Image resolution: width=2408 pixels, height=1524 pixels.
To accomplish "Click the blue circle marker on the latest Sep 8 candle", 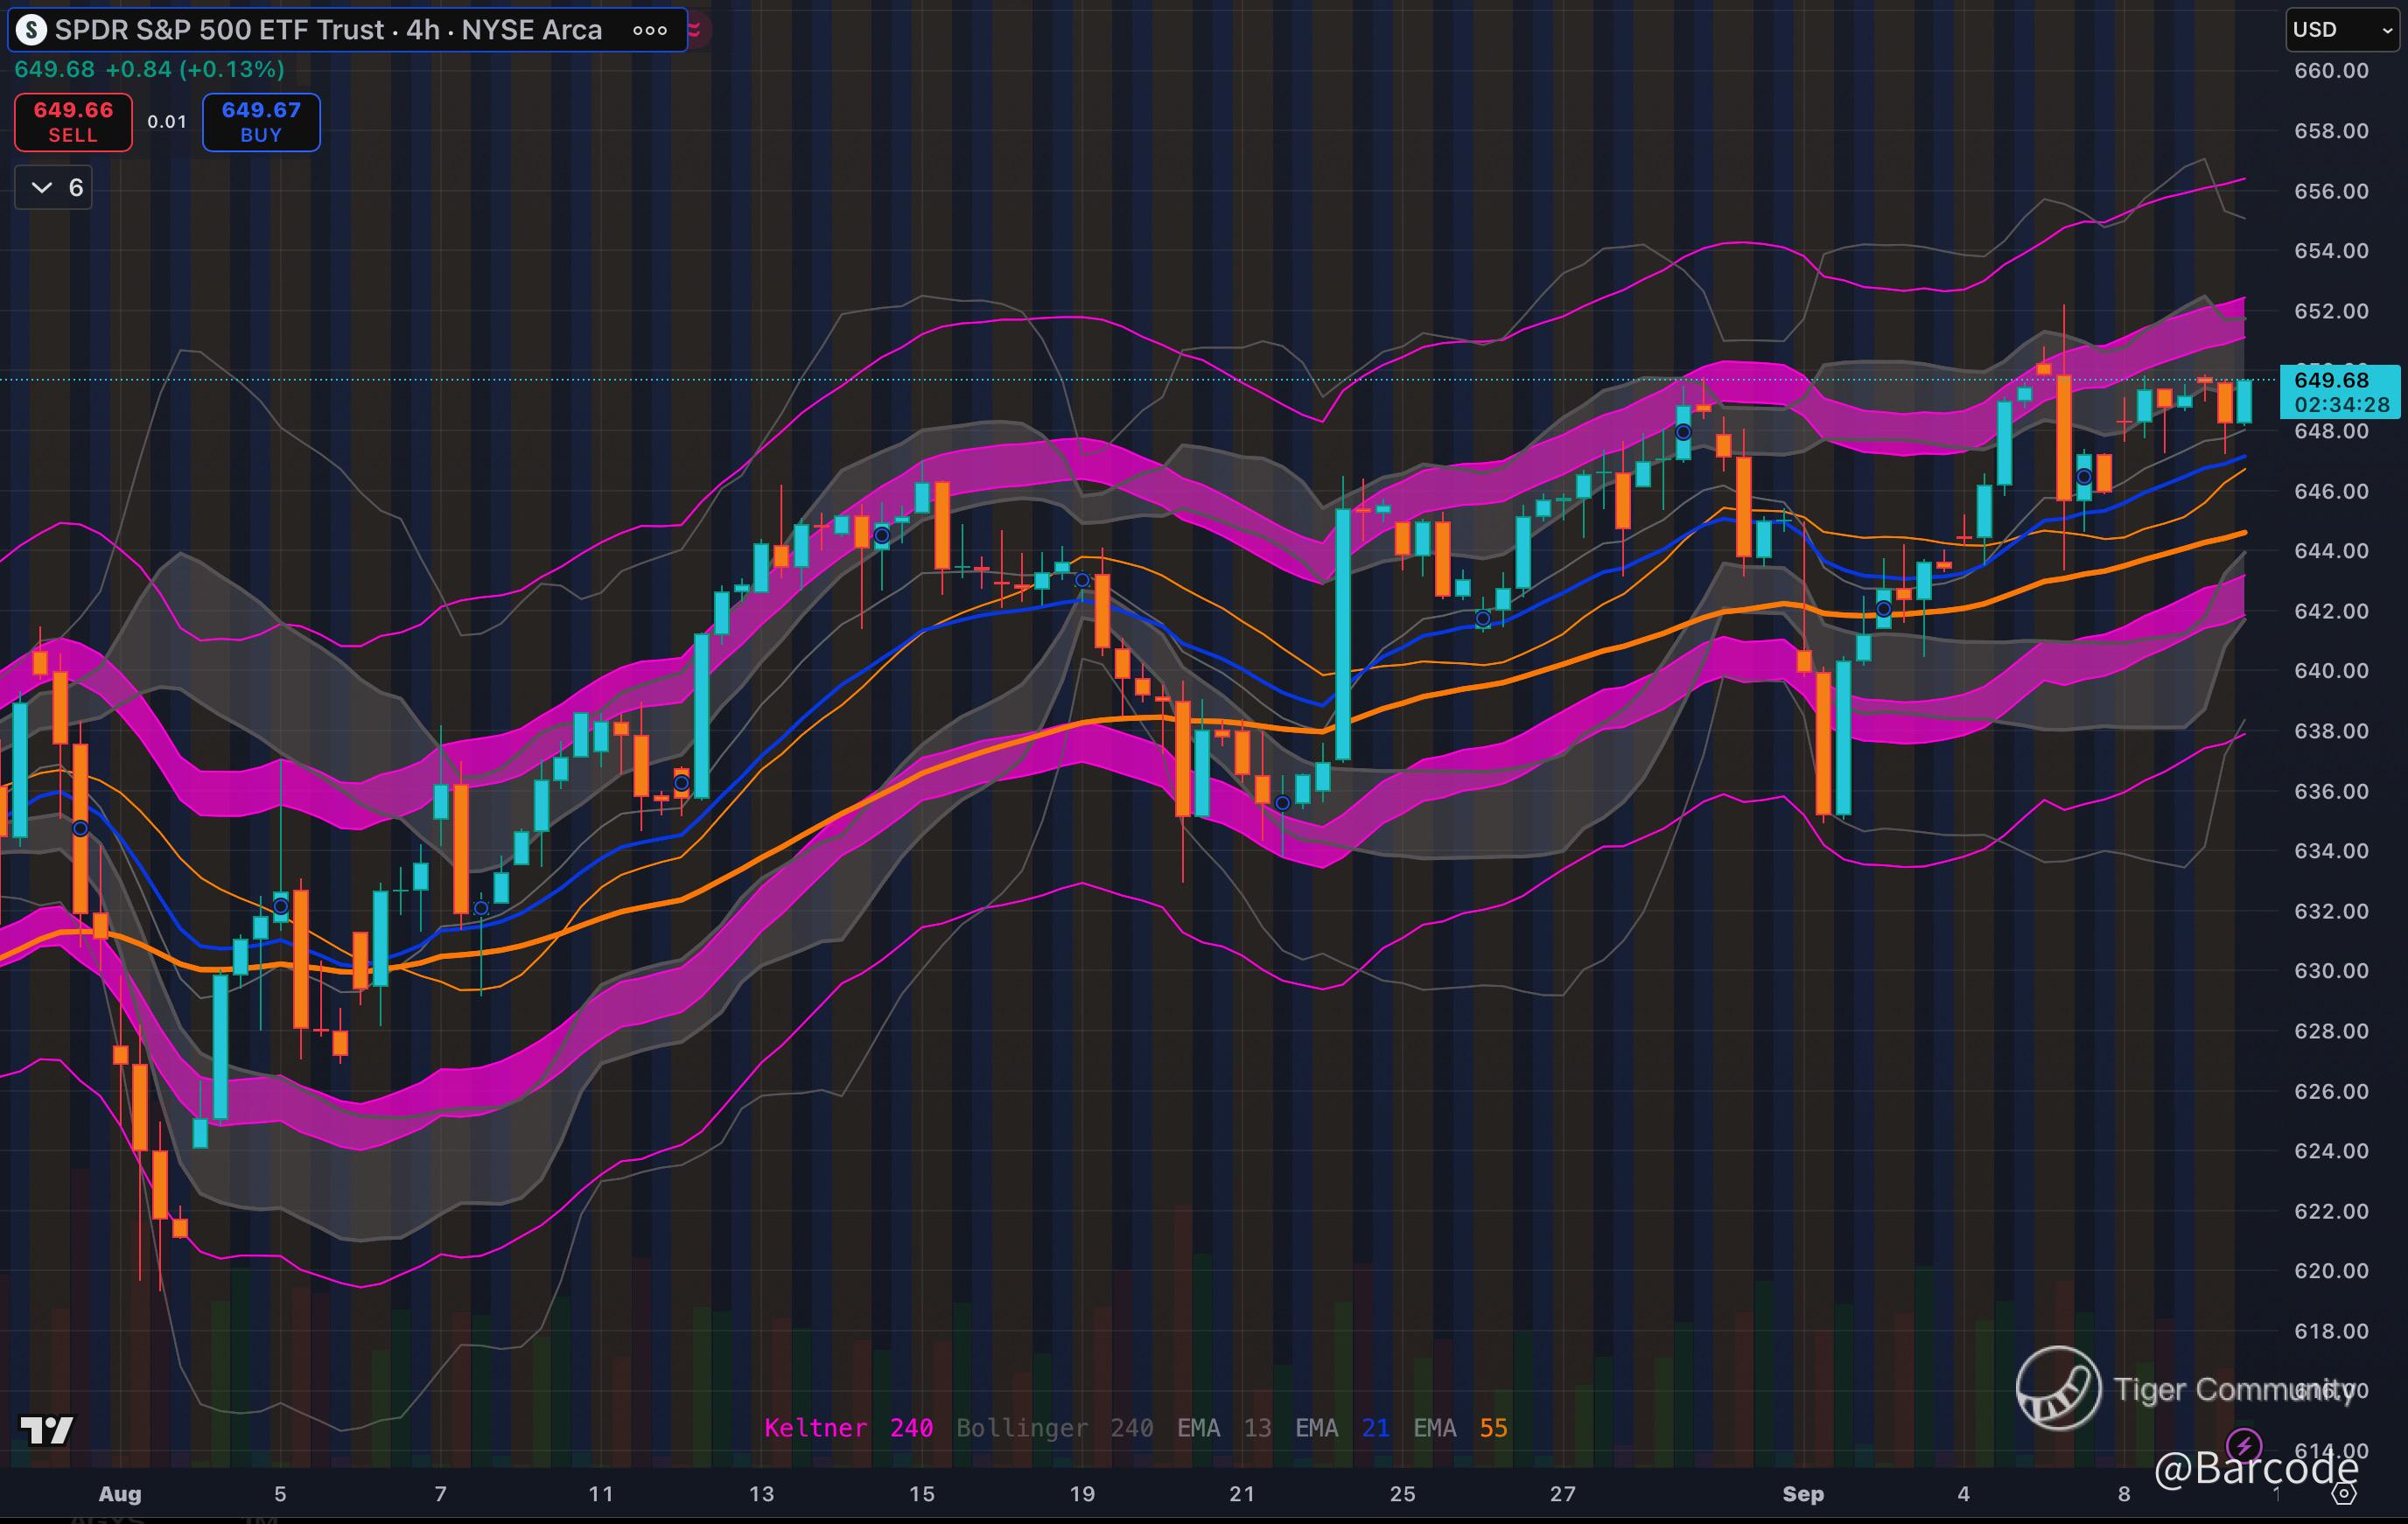I will (2084, 477).
